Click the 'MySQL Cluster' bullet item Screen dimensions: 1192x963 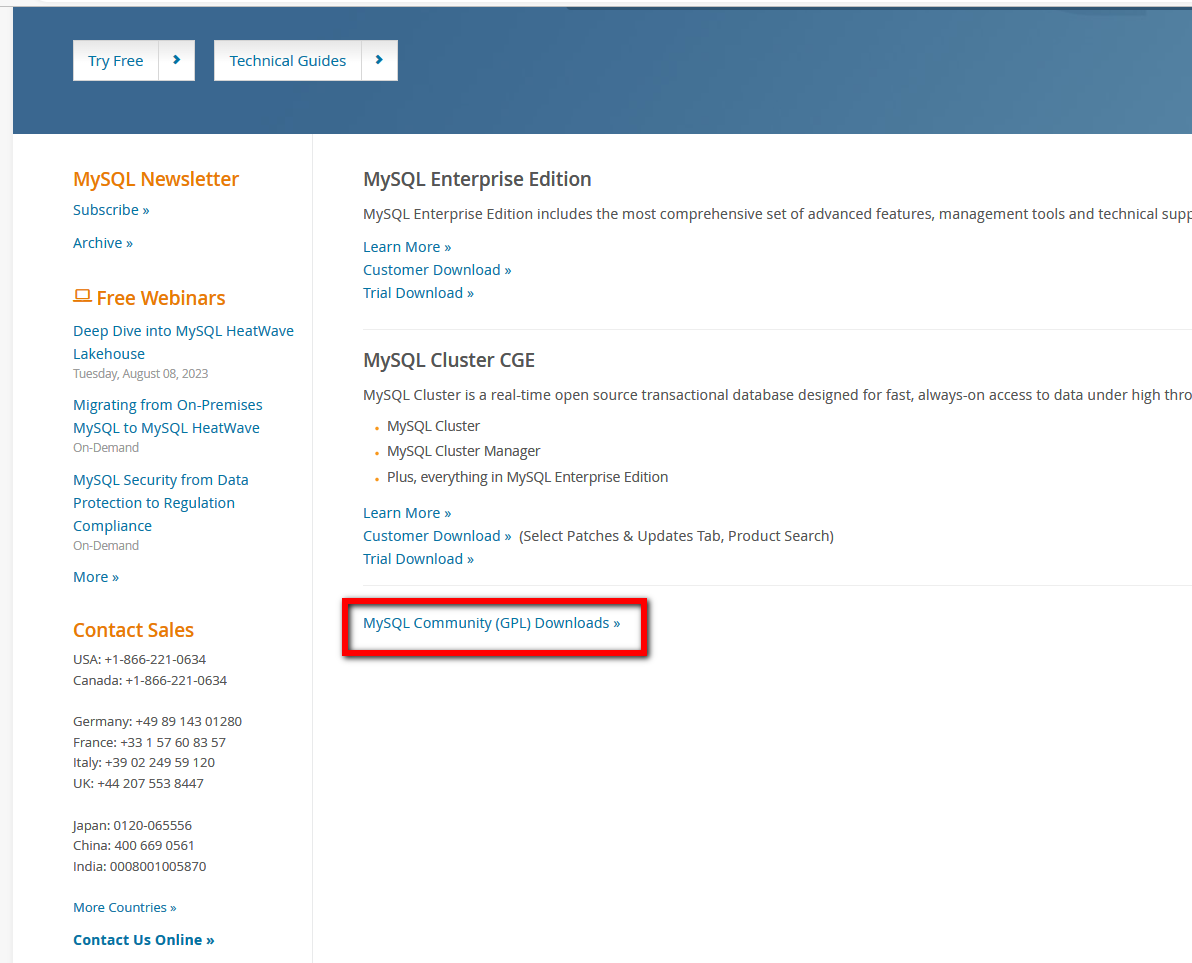433,426
